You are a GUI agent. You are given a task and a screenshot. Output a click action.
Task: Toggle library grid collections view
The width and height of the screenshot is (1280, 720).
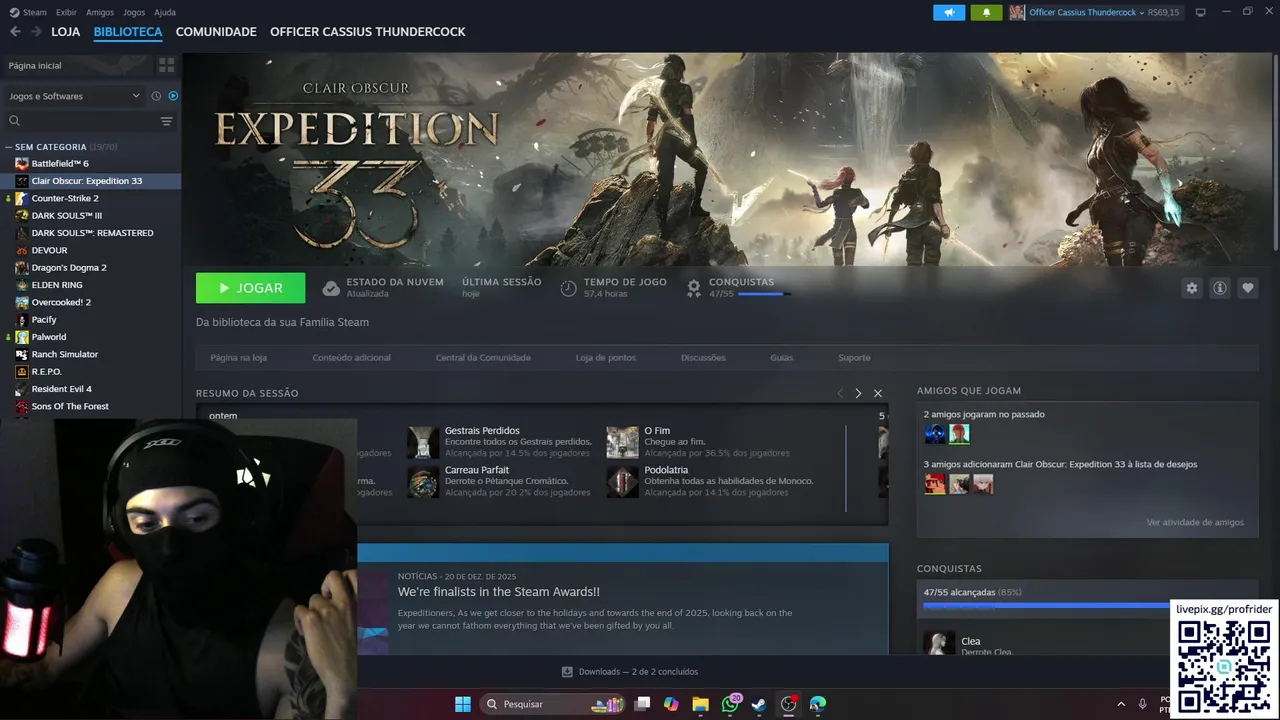[166, 65]
